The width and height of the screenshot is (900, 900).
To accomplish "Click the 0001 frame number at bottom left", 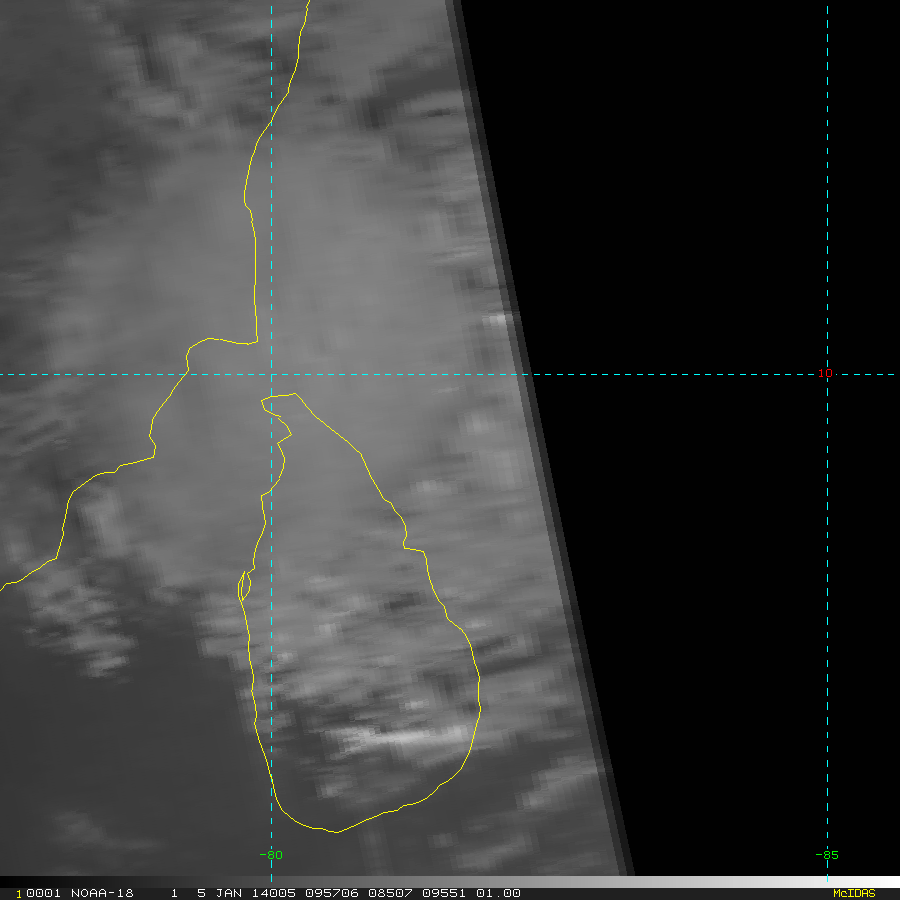I will click(38, 893).
